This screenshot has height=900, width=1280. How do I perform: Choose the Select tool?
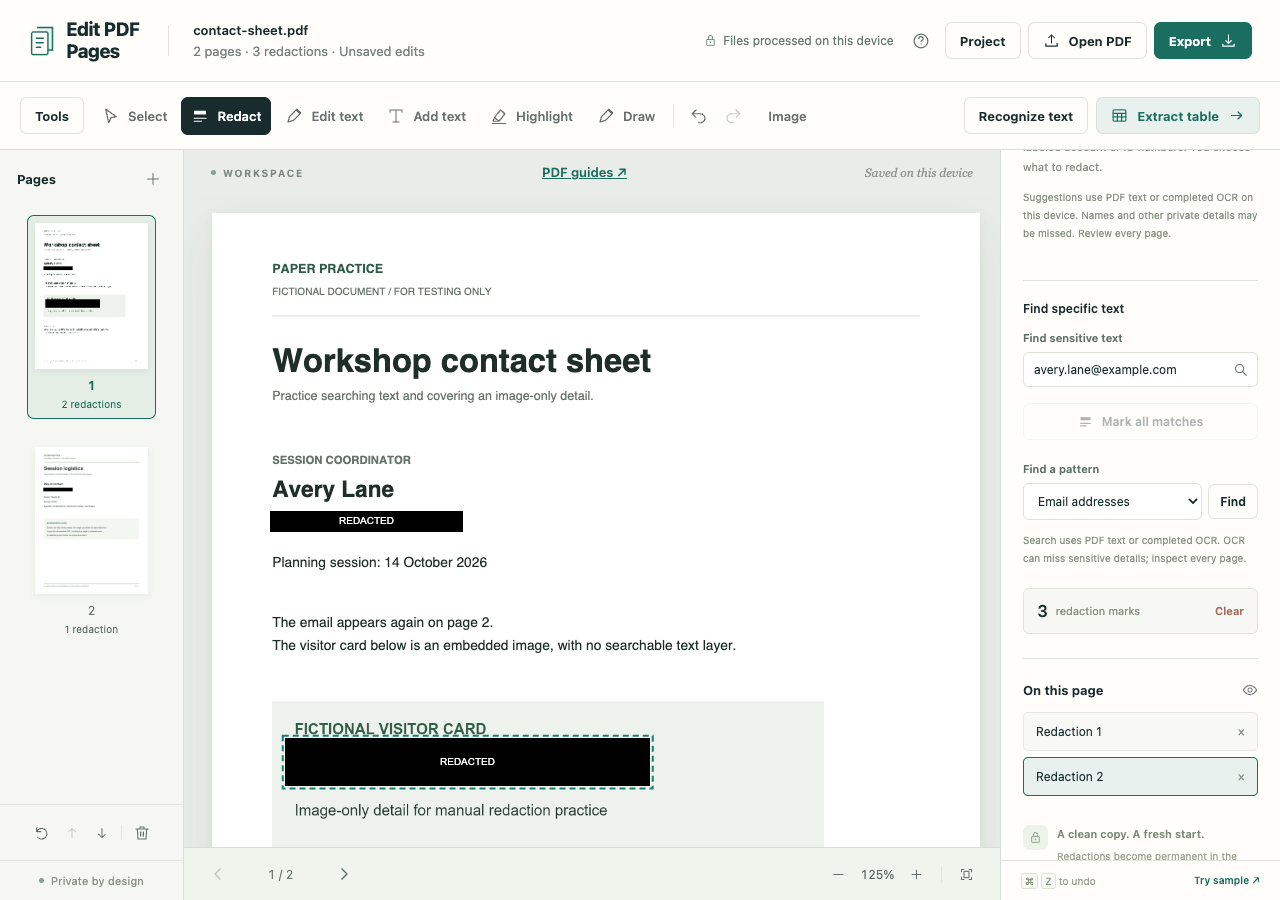136,116
